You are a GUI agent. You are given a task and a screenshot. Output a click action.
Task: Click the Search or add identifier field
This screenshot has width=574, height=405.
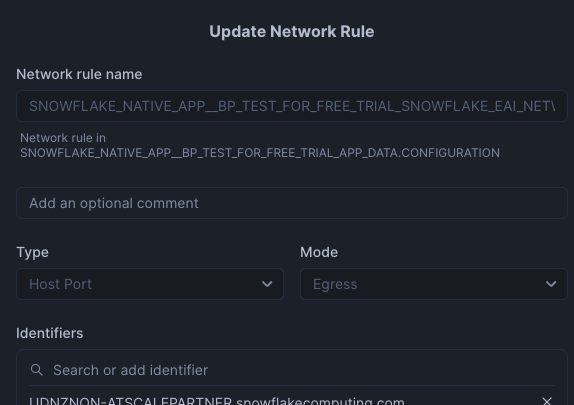click(x=292, y=370)
